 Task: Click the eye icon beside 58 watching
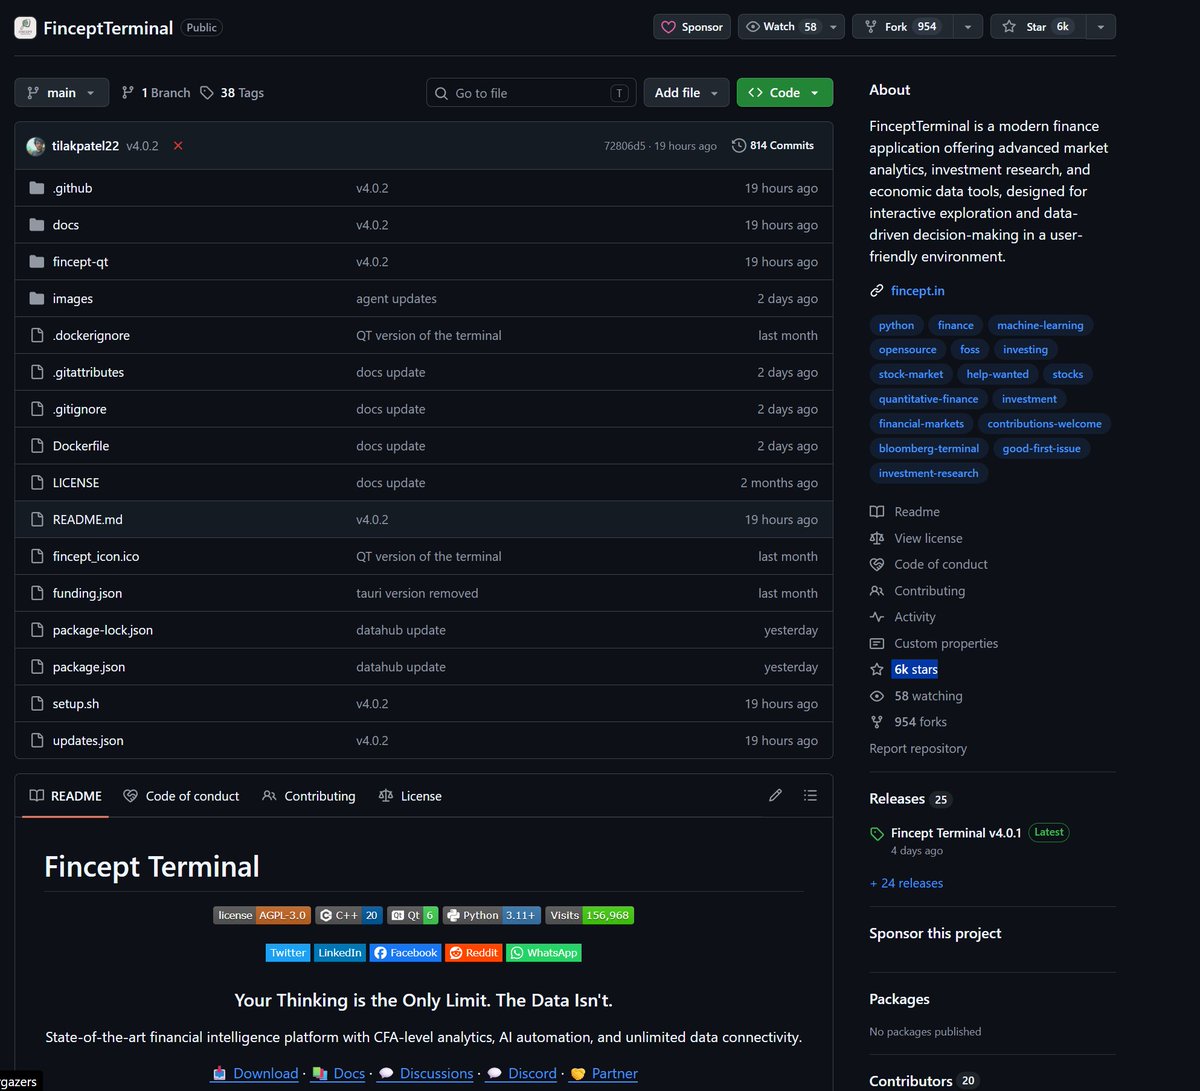point(877,696)
